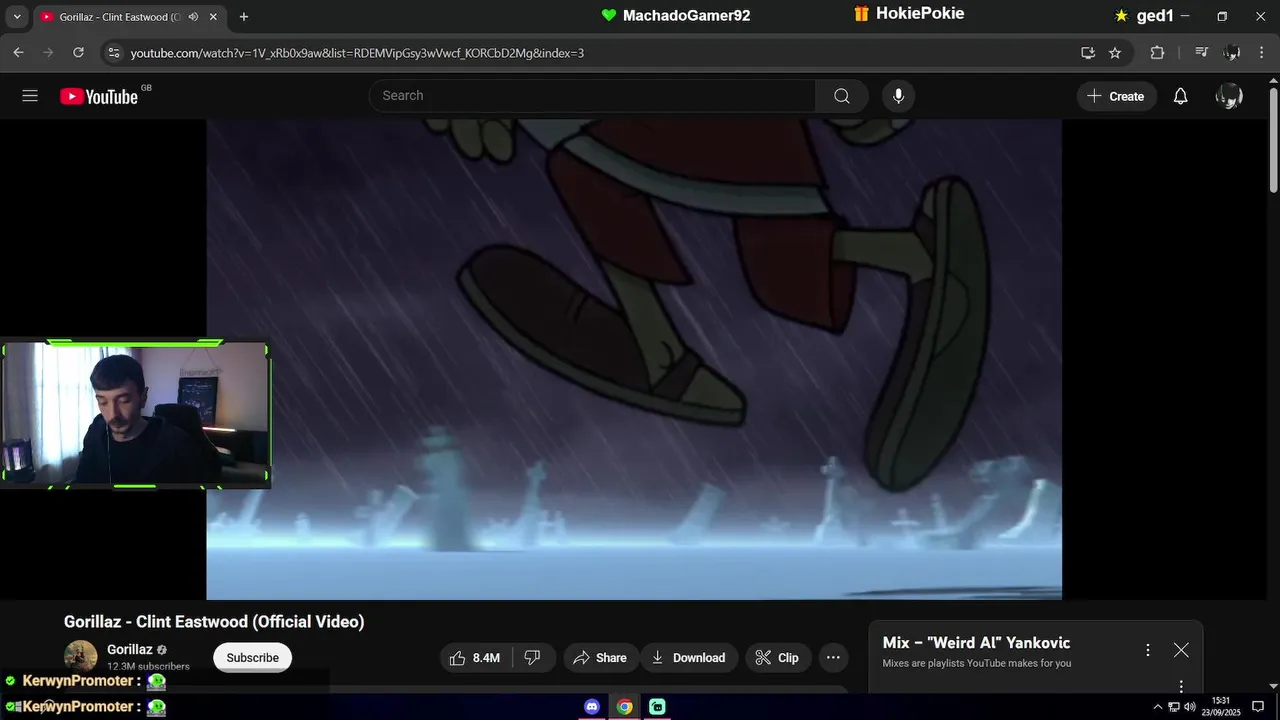
Task: Click the Mix – "Weird Al" Yankovic title
Action: [976, 643]
